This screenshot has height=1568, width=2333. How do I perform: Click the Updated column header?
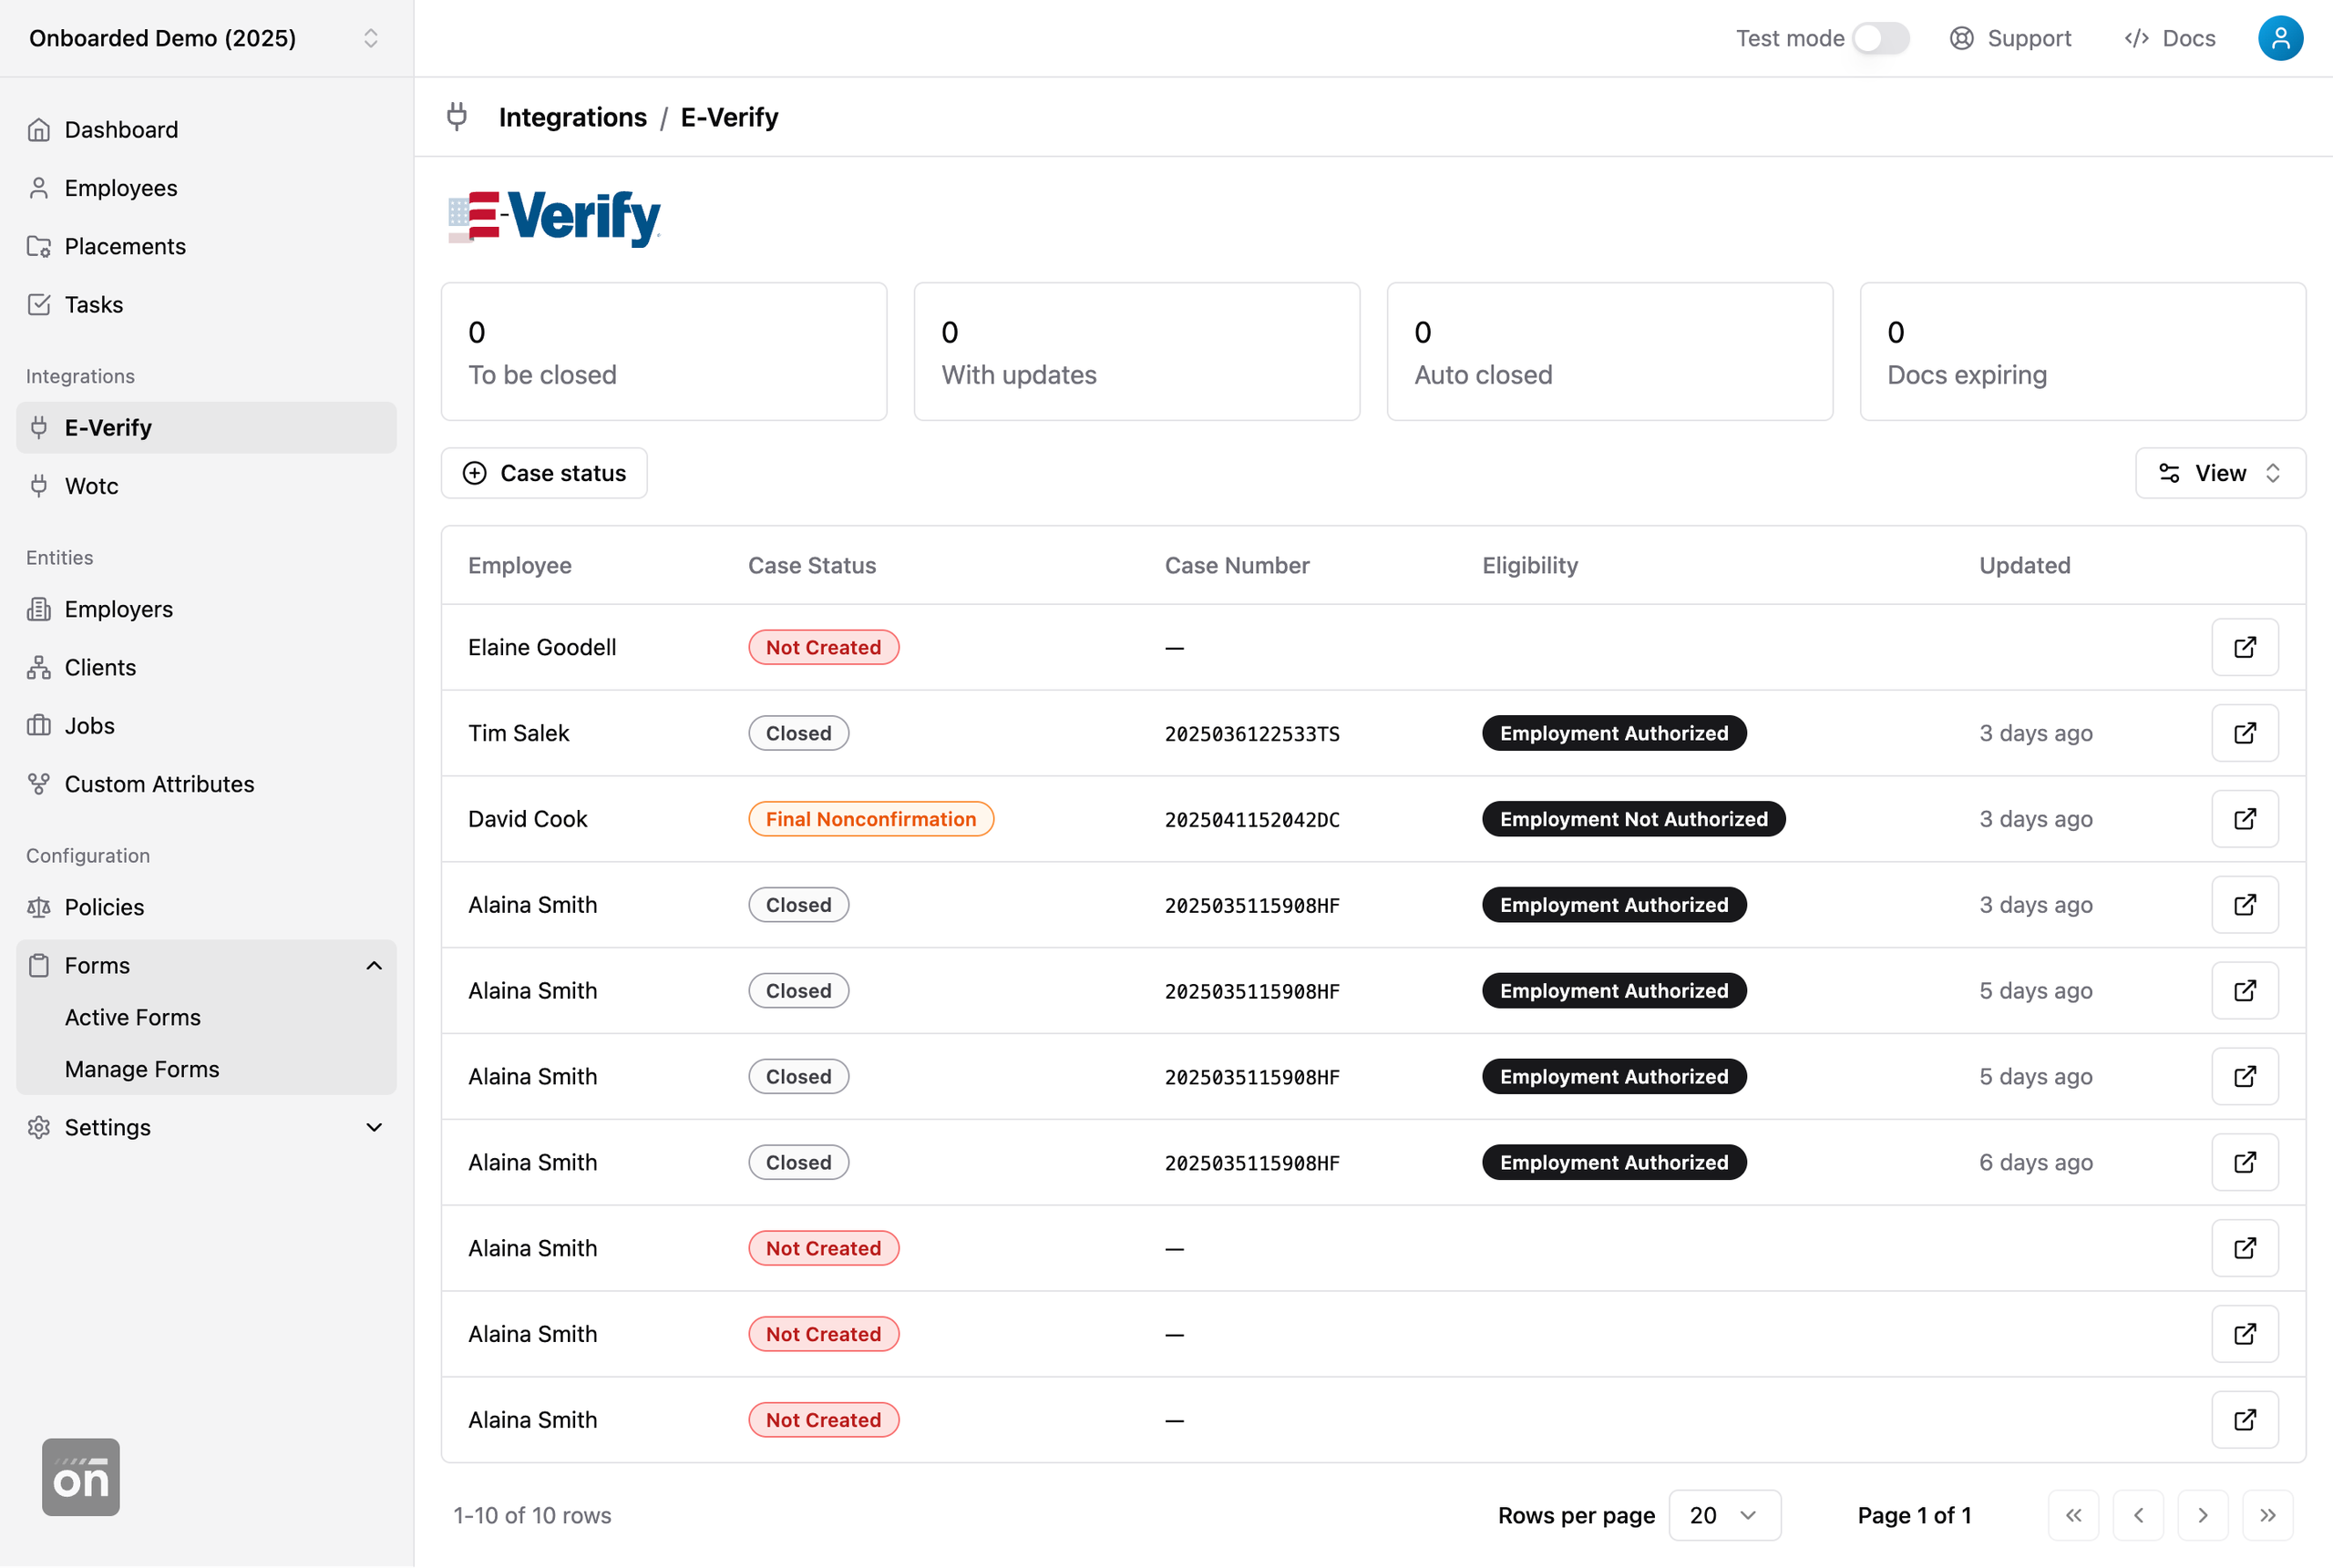click(x=2025, y=565)
